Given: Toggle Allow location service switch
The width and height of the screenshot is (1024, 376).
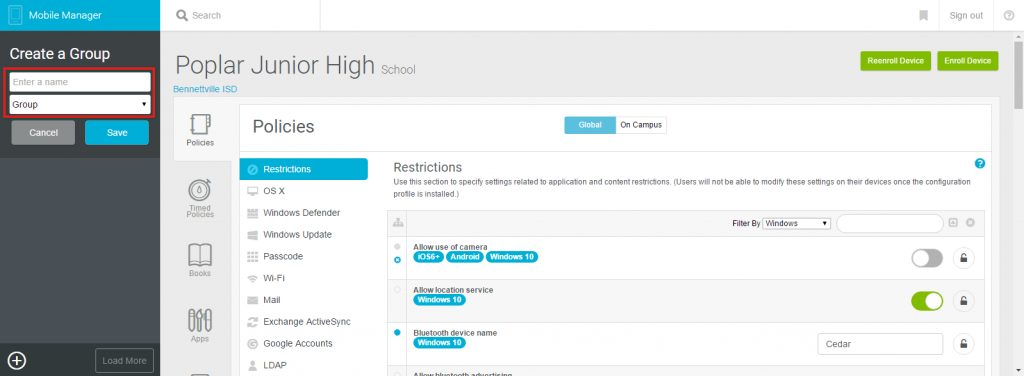Looking at the screenshot, I should (927, 301).
